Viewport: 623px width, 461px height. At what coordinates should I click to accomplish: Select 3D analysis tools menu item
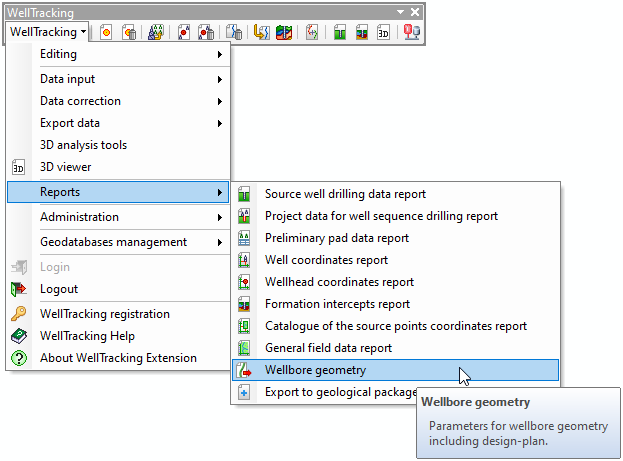118,145
